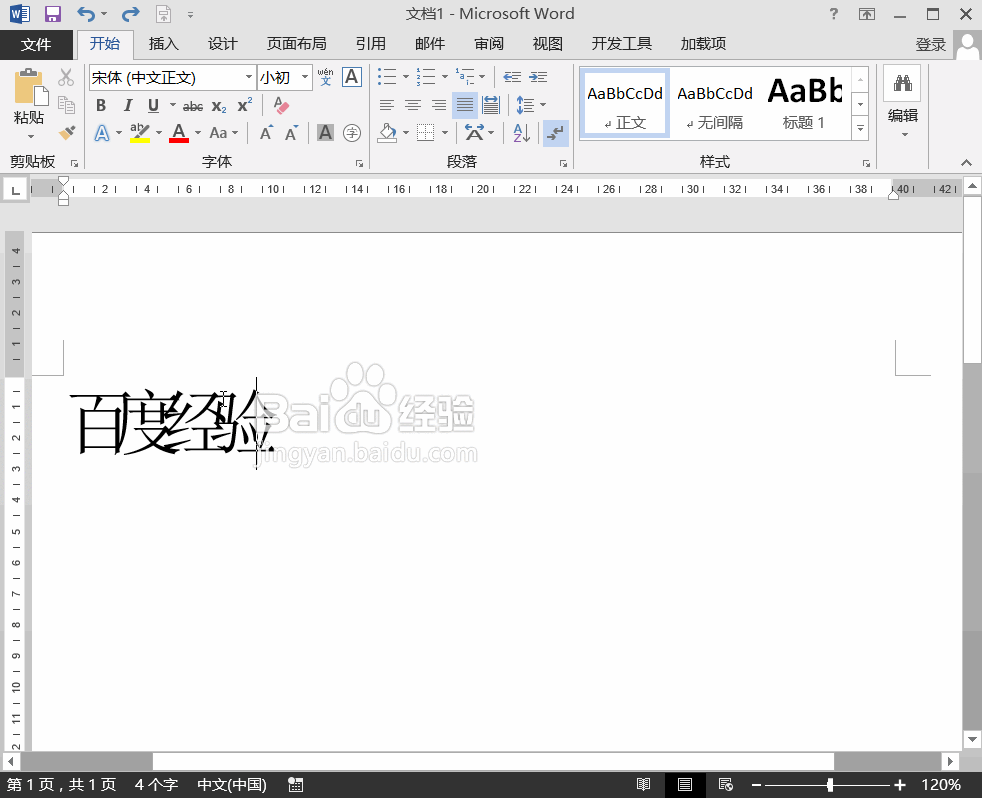
Task: Select the Subscript icon
Action: pos(218,105)
